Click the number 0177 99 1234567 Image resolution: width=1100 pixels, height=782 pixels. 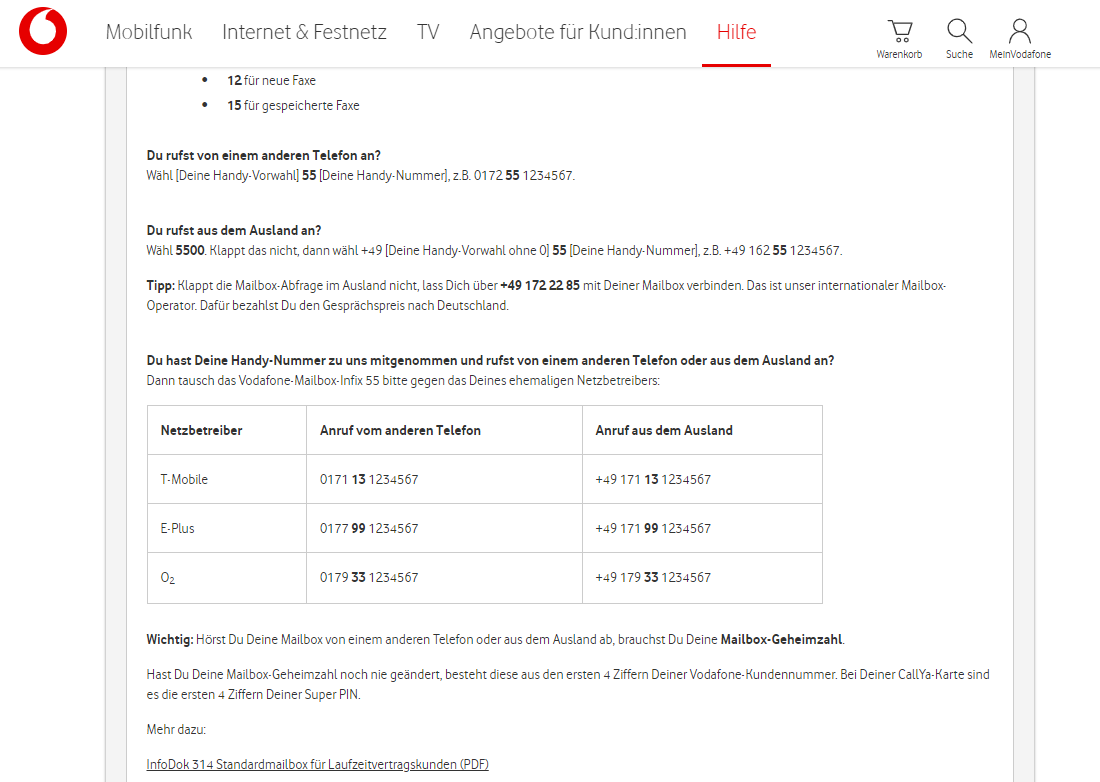369,529
